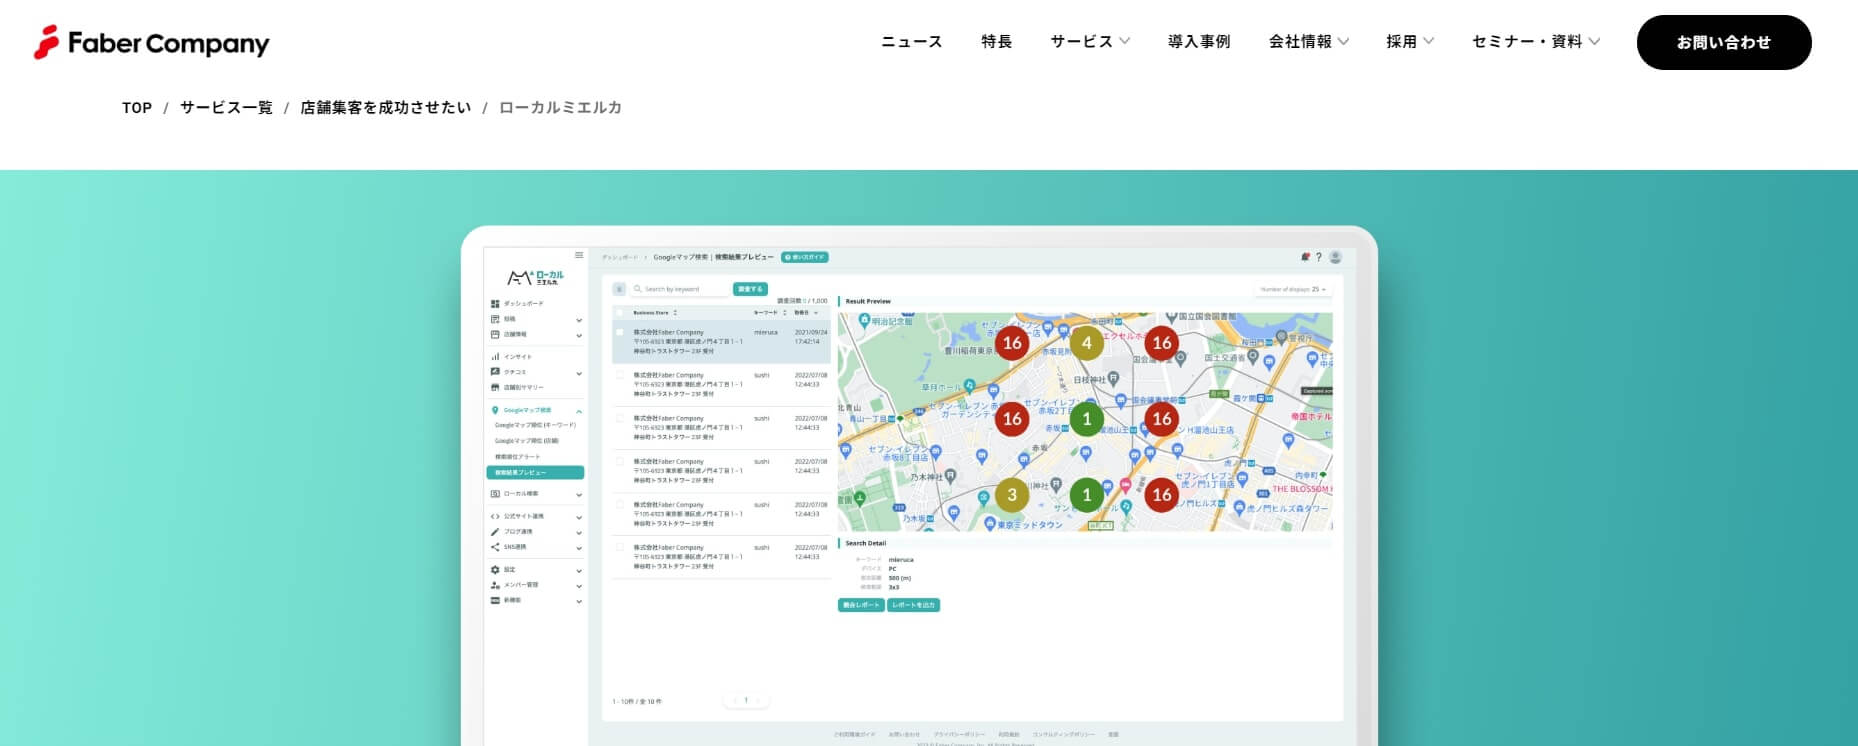The height and width of the screenshot is (746, 1858).
Task: Open the user avatar icon in mockup
Action: coord(1335,257)
